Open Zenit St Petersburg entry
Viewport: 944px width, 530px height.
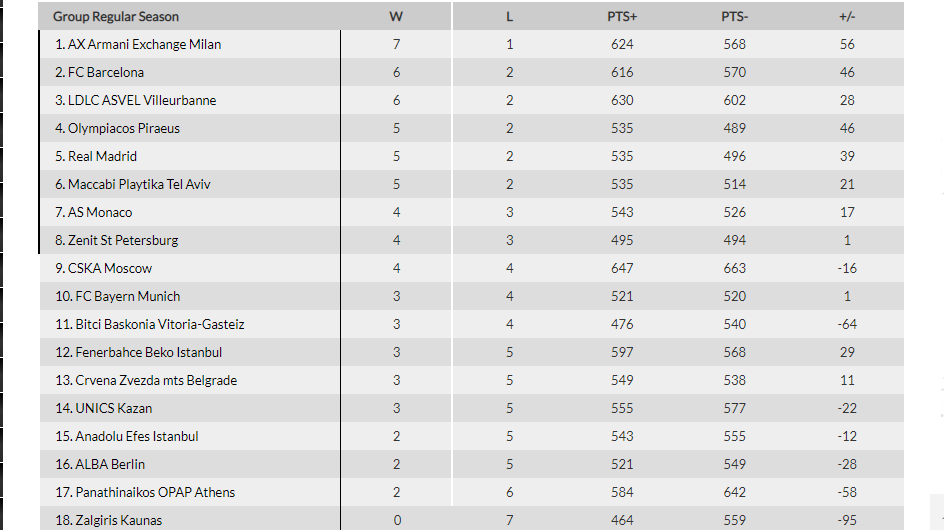[x=123, y=240]
